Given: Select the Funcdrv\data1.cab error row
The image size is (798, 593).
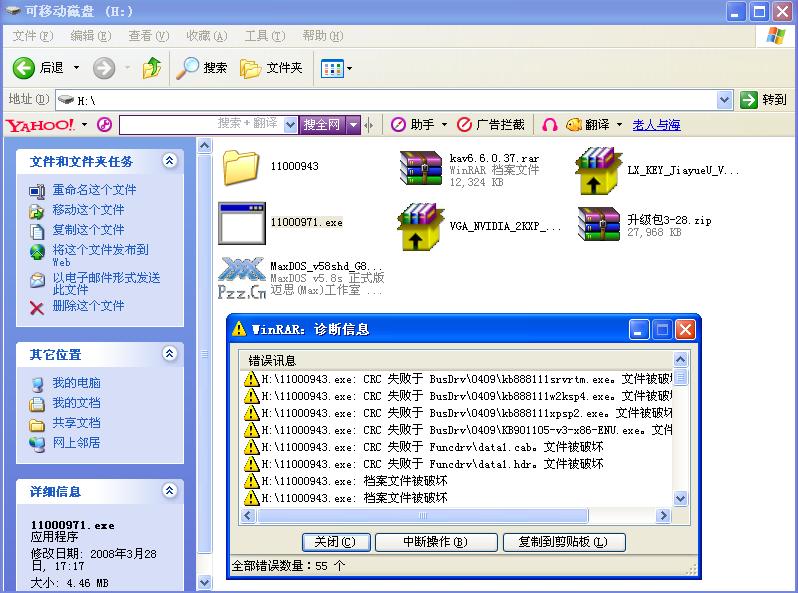Looking at the screenshot, I should pyautogui.click(x=457, y=447).
